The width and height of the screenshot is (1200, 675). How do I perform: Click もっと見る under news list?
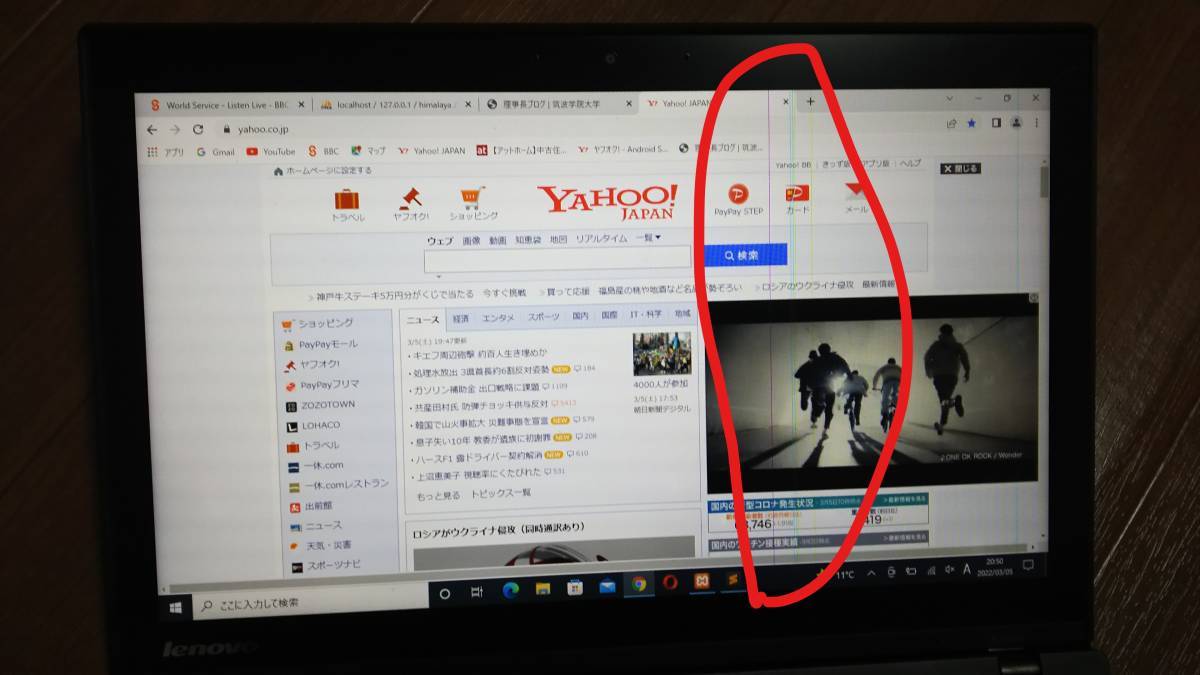click(x=438, y=494)
